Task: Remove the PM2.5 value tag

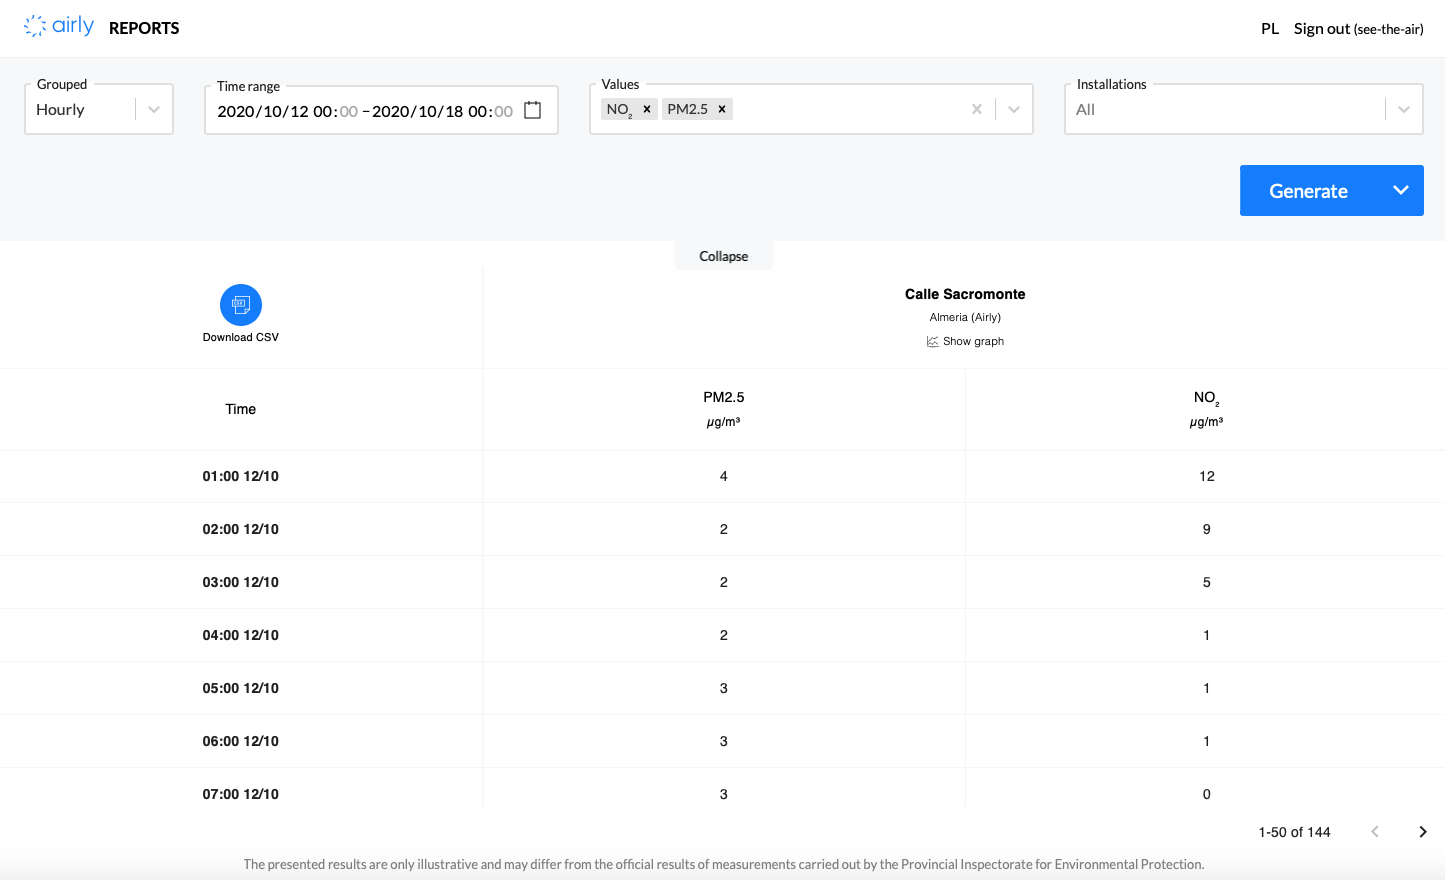Action: [722, 109]
